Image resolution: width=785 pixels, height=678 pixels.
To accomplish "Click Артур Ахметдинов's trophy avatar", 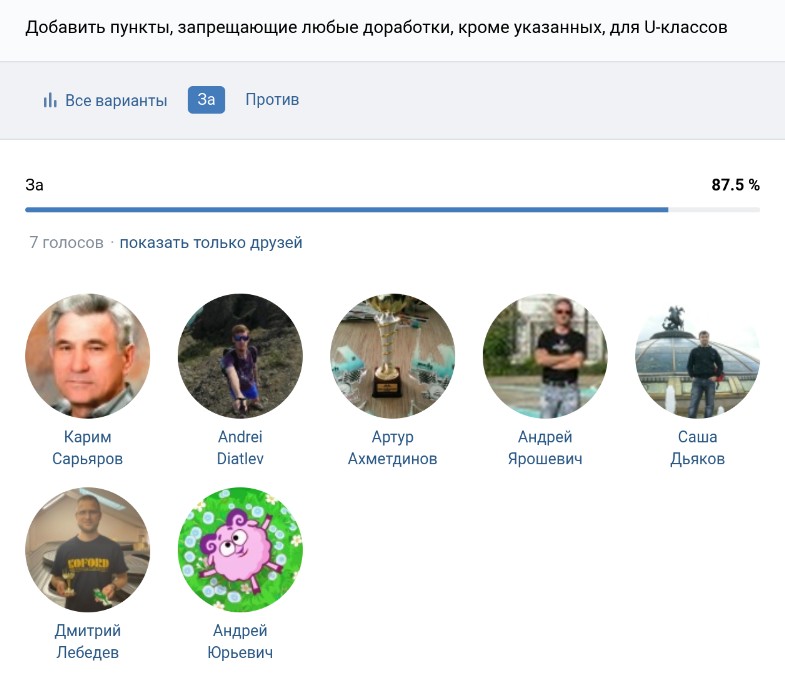I will coord(392,356).
